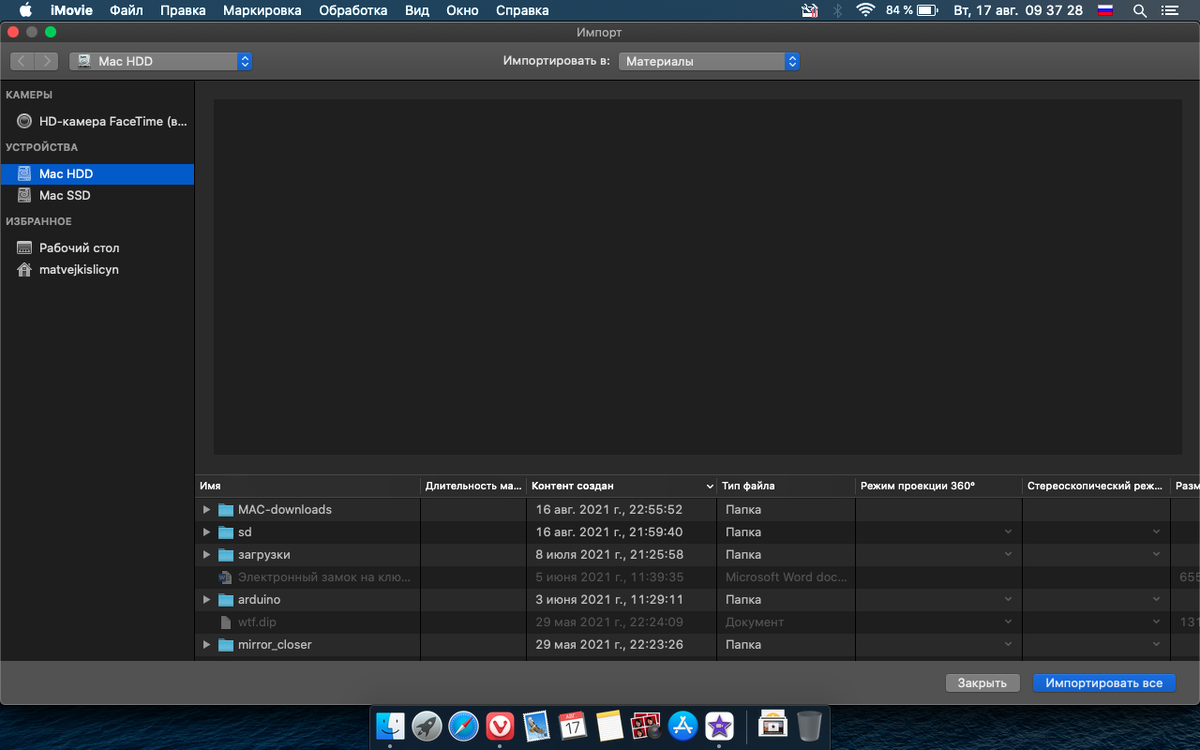Open the Mac HDD location dropdown
The image size is (1200, 750).
coord(160,61)
